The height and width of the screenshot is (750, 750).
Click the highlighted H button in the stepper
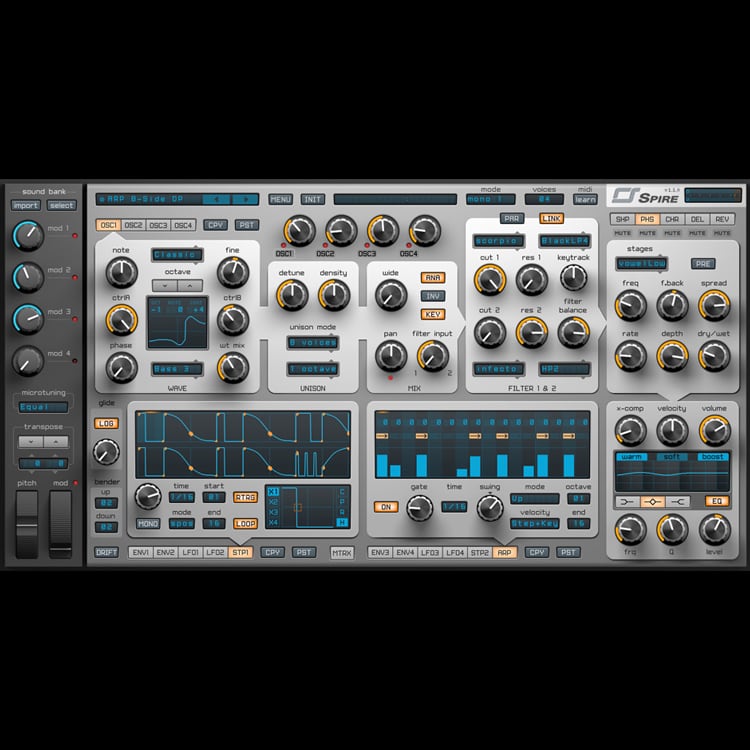342,522
